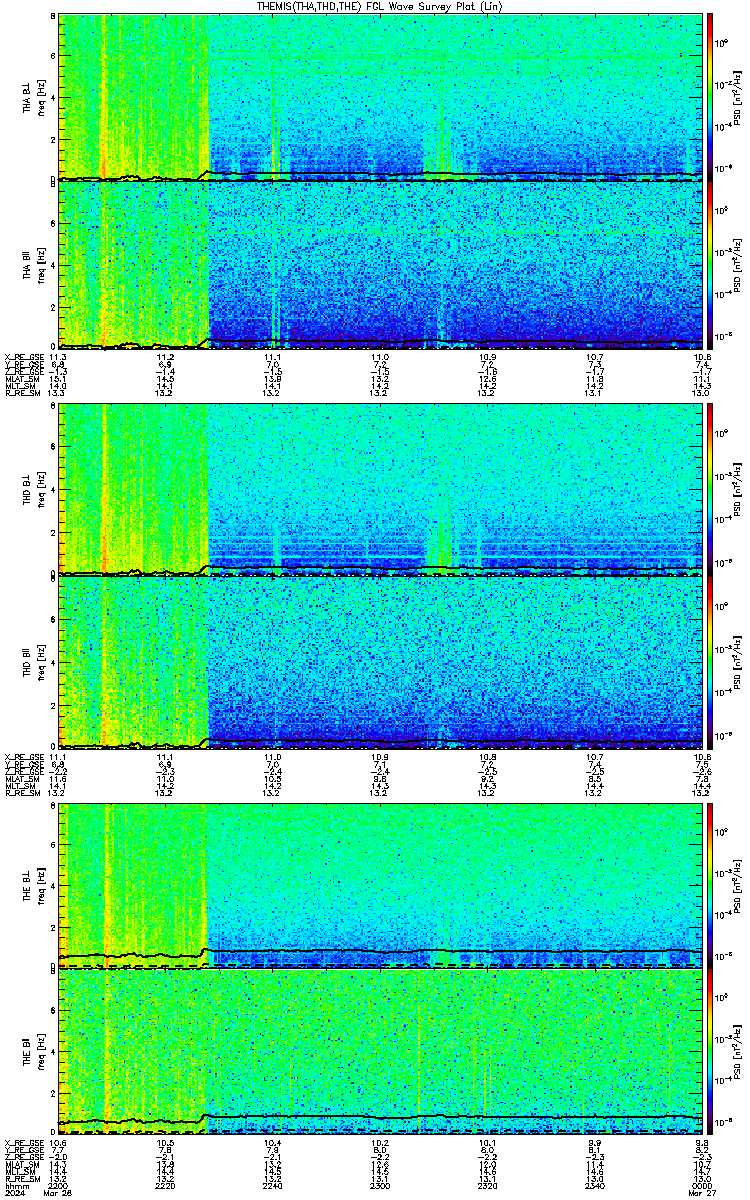Click the MLT_SM row label under THE panels
Screen dimensions: 750x1200
19,1172
